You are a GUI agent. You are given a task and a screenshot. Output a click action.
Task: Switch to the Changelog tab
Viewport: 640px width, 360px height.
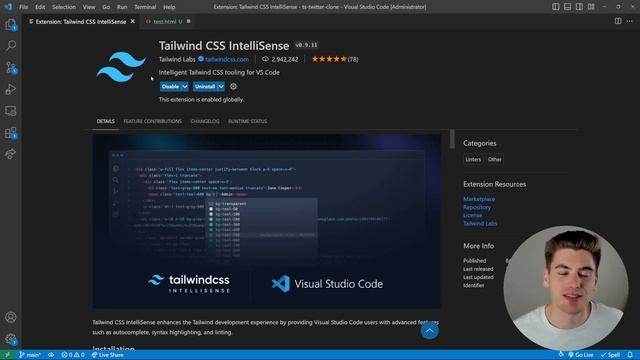205,121
